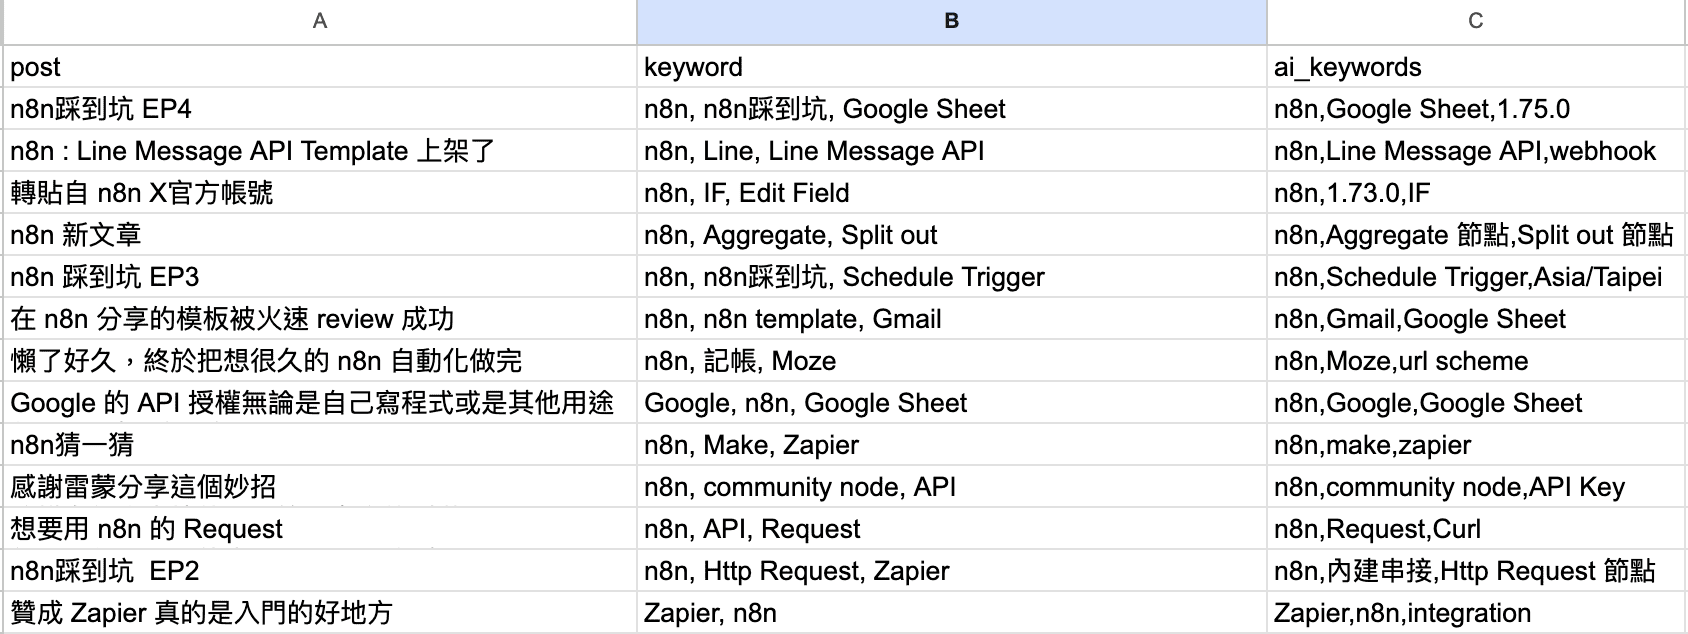The image size is (1688, 634).
Task: Click cell 'n8n,Schedule Trigger,Asia/Taipei'
Action: (x=1475, y=277)
